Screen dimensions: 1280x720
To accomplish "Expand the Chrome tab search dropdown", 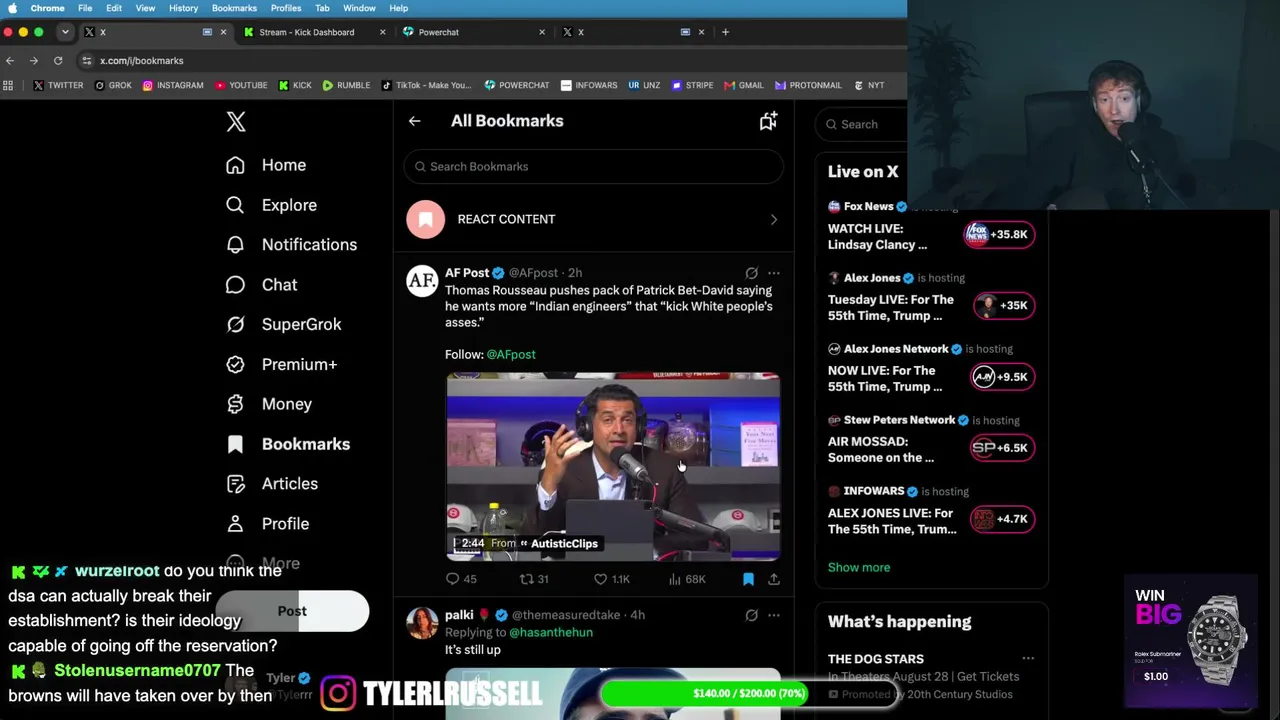I will [65, 32].
